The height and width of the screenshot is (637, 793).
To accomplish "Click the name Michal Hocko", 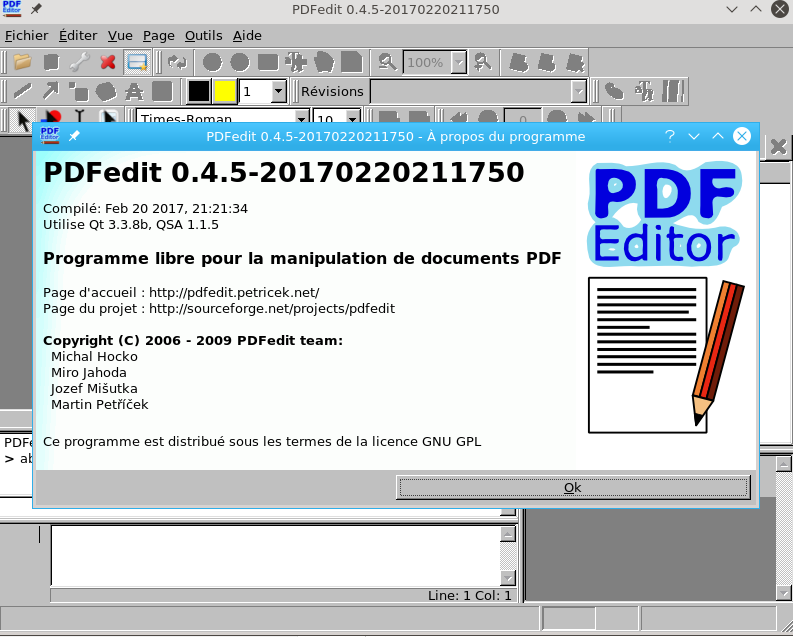I will tap(94, 357).
